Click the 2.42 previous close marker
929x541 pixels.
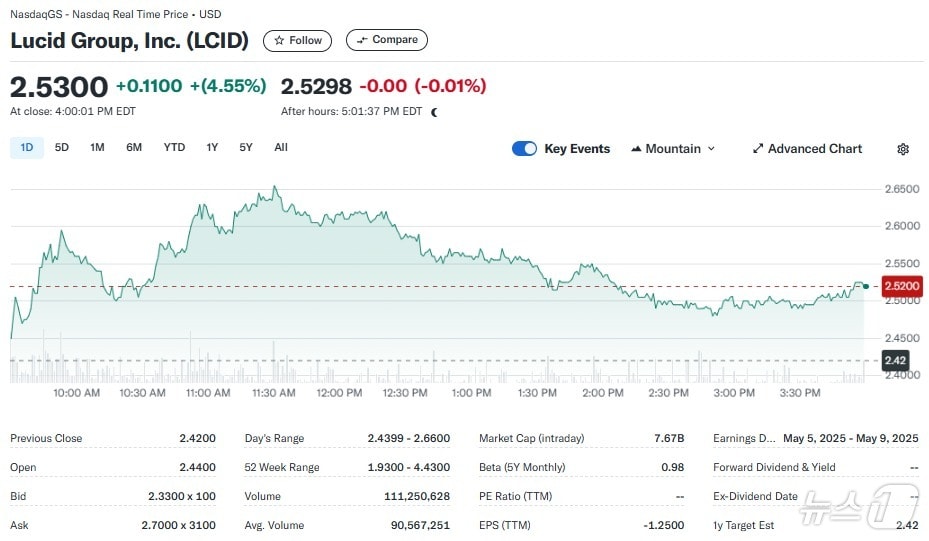tap(895, 360)
